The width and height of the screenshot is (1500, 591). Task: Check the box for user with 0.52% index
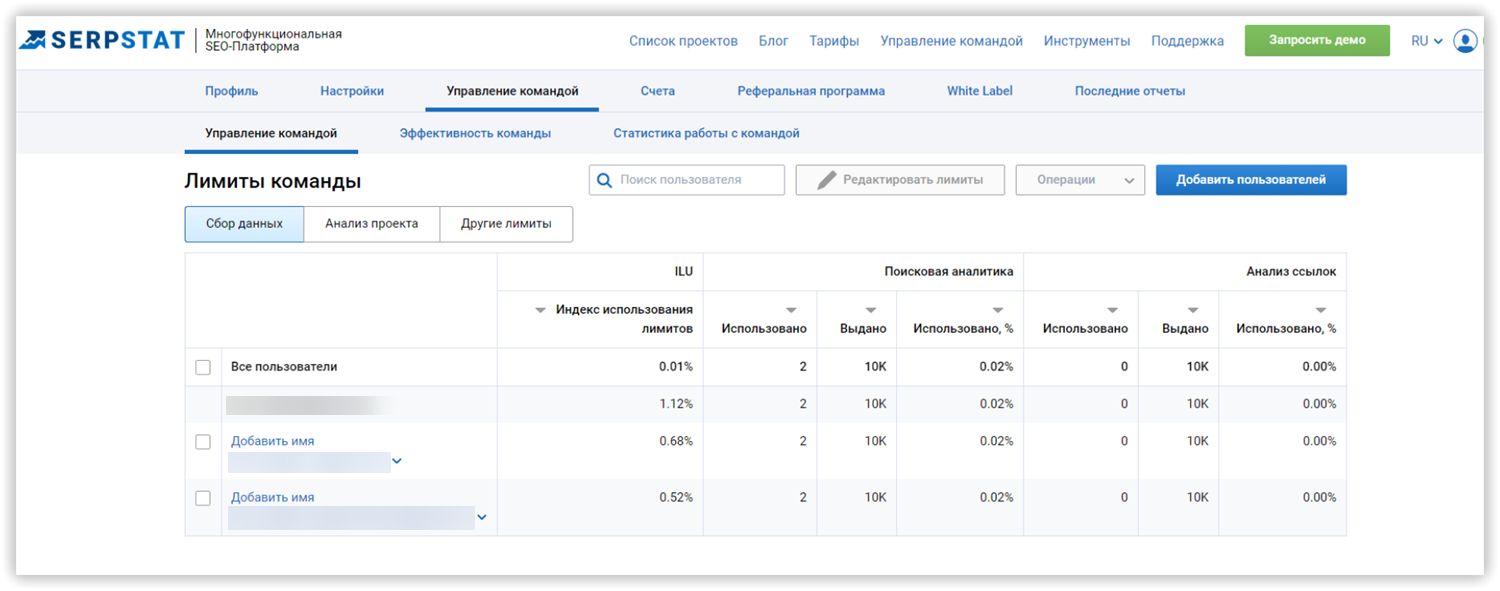203,498
